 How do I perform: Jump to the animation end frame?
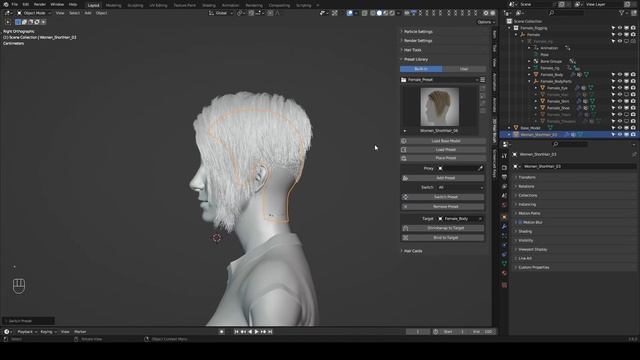coord(270,332)
